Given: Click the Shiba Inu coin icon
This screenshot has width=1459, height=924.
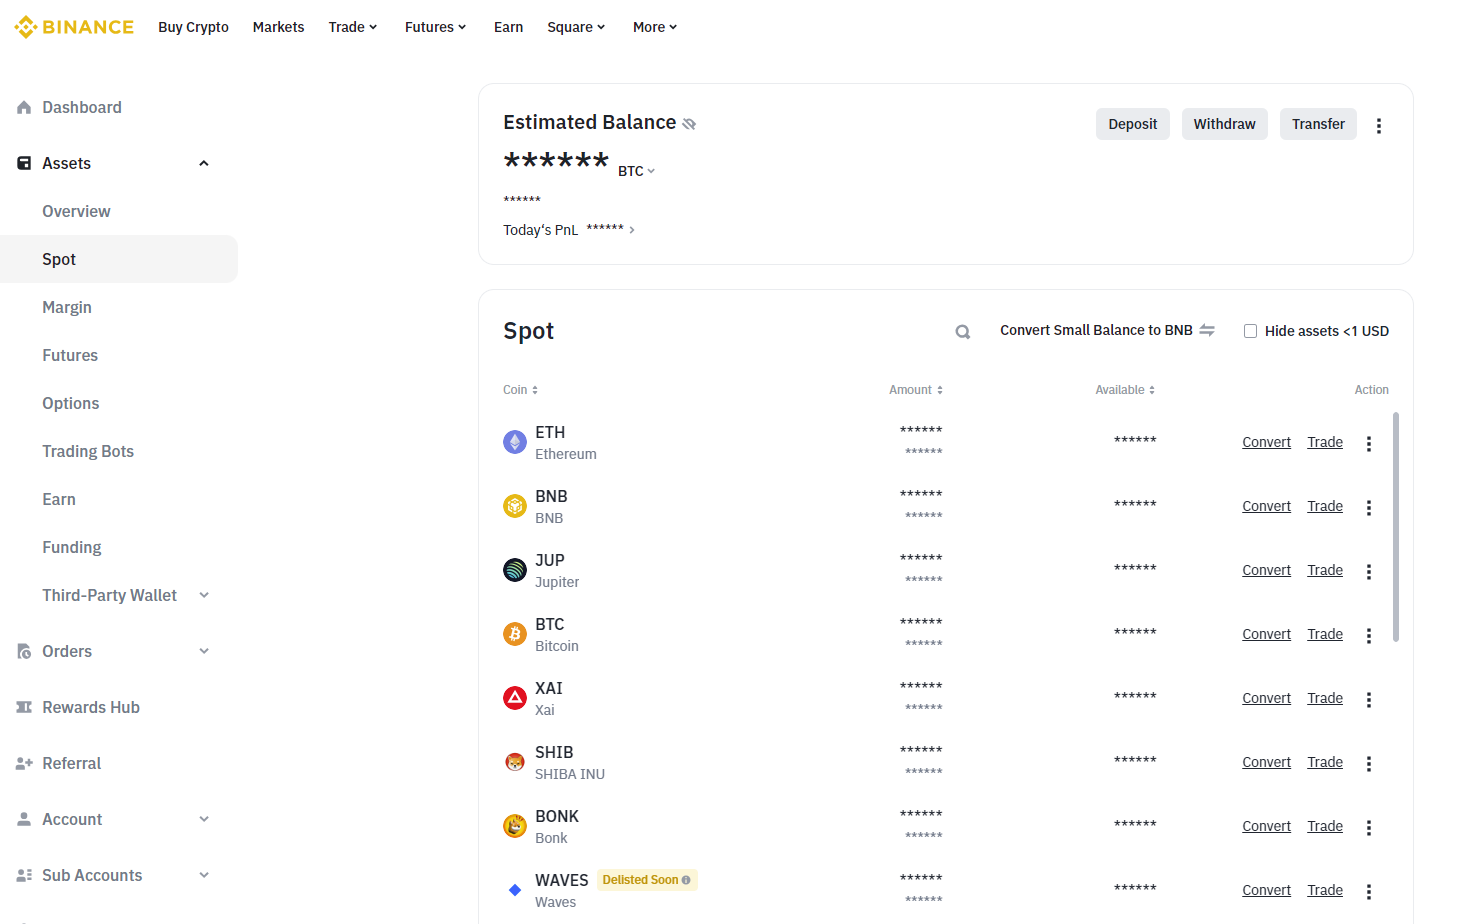Looking at the screenshot, I should 515,762.
